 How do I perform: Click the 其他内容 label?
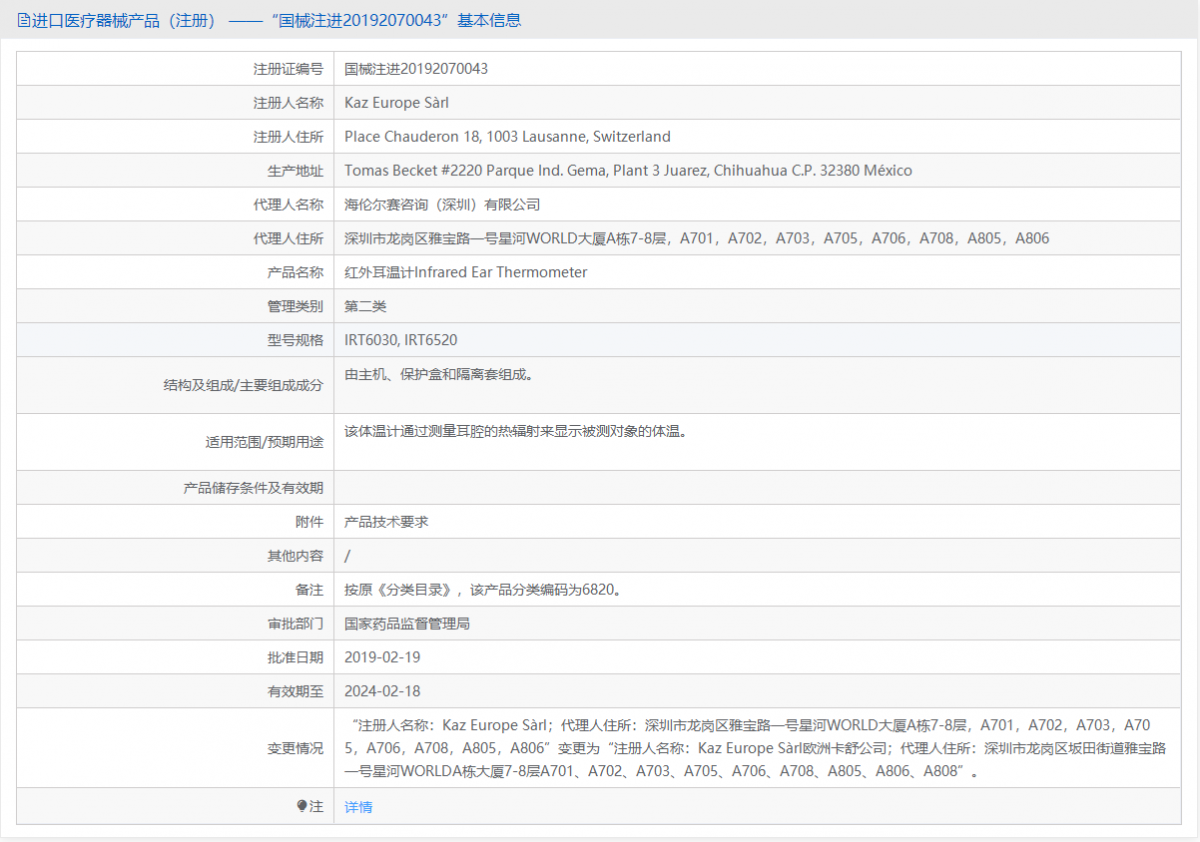click(x=295, y=556)
